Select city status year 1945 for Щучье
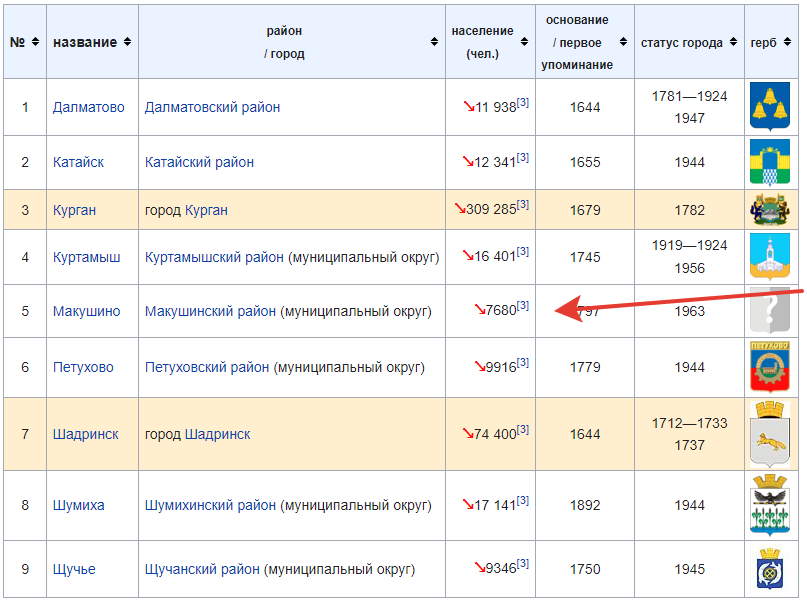 [690, 569]
